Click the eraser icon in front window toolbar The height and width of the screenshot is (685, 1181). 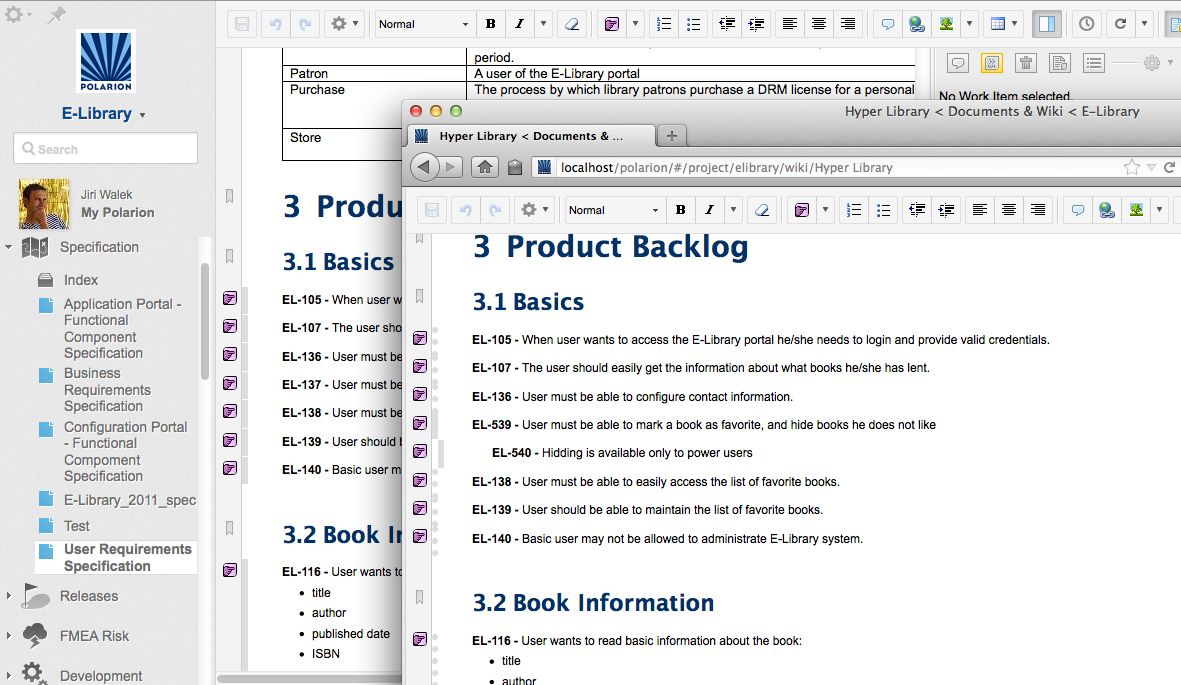click(x=761, y=209)
